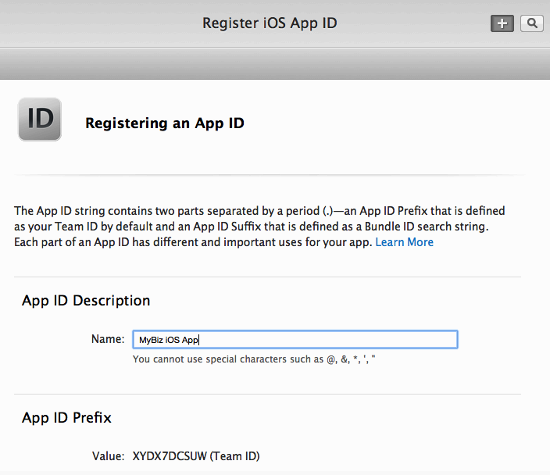Open search with the magnifier icon
Image resolution: width=550 pixels, height=475 pixels.
pos(532,24)
